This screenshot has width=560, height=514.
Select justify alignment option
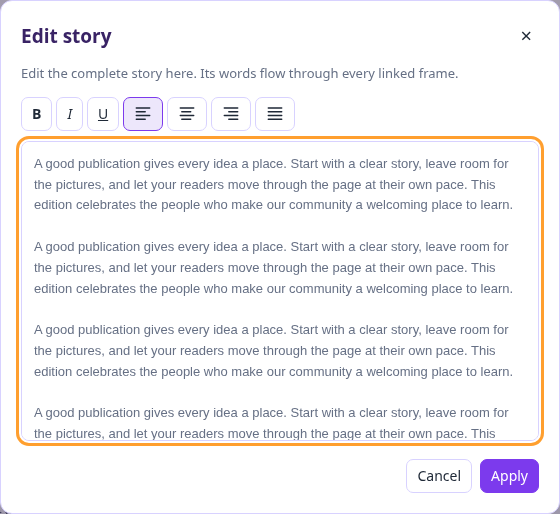pyautogui.click(x=275, y=114)
